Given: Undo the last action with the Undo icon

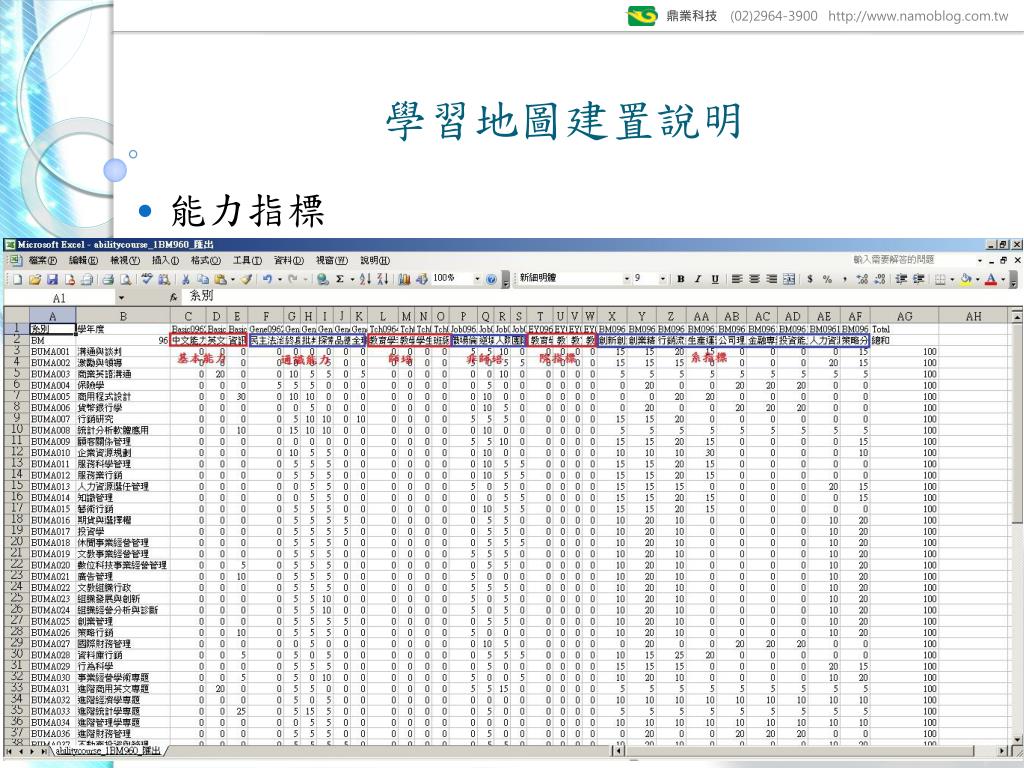Looking at the screenshot, I should click(x=267, y=280).
